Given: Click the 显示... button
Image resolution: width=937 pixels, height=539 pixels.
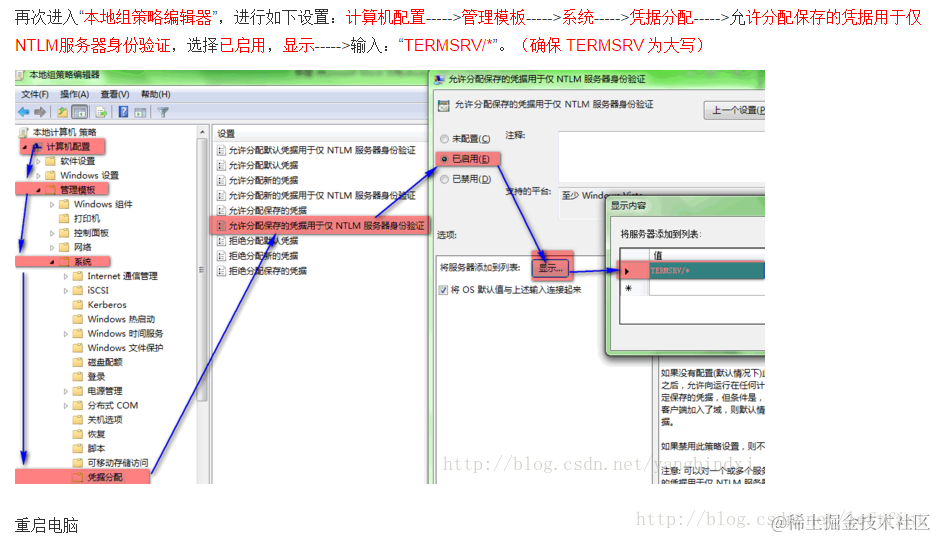Looking at the screenshot, I should tap(550, 268).
